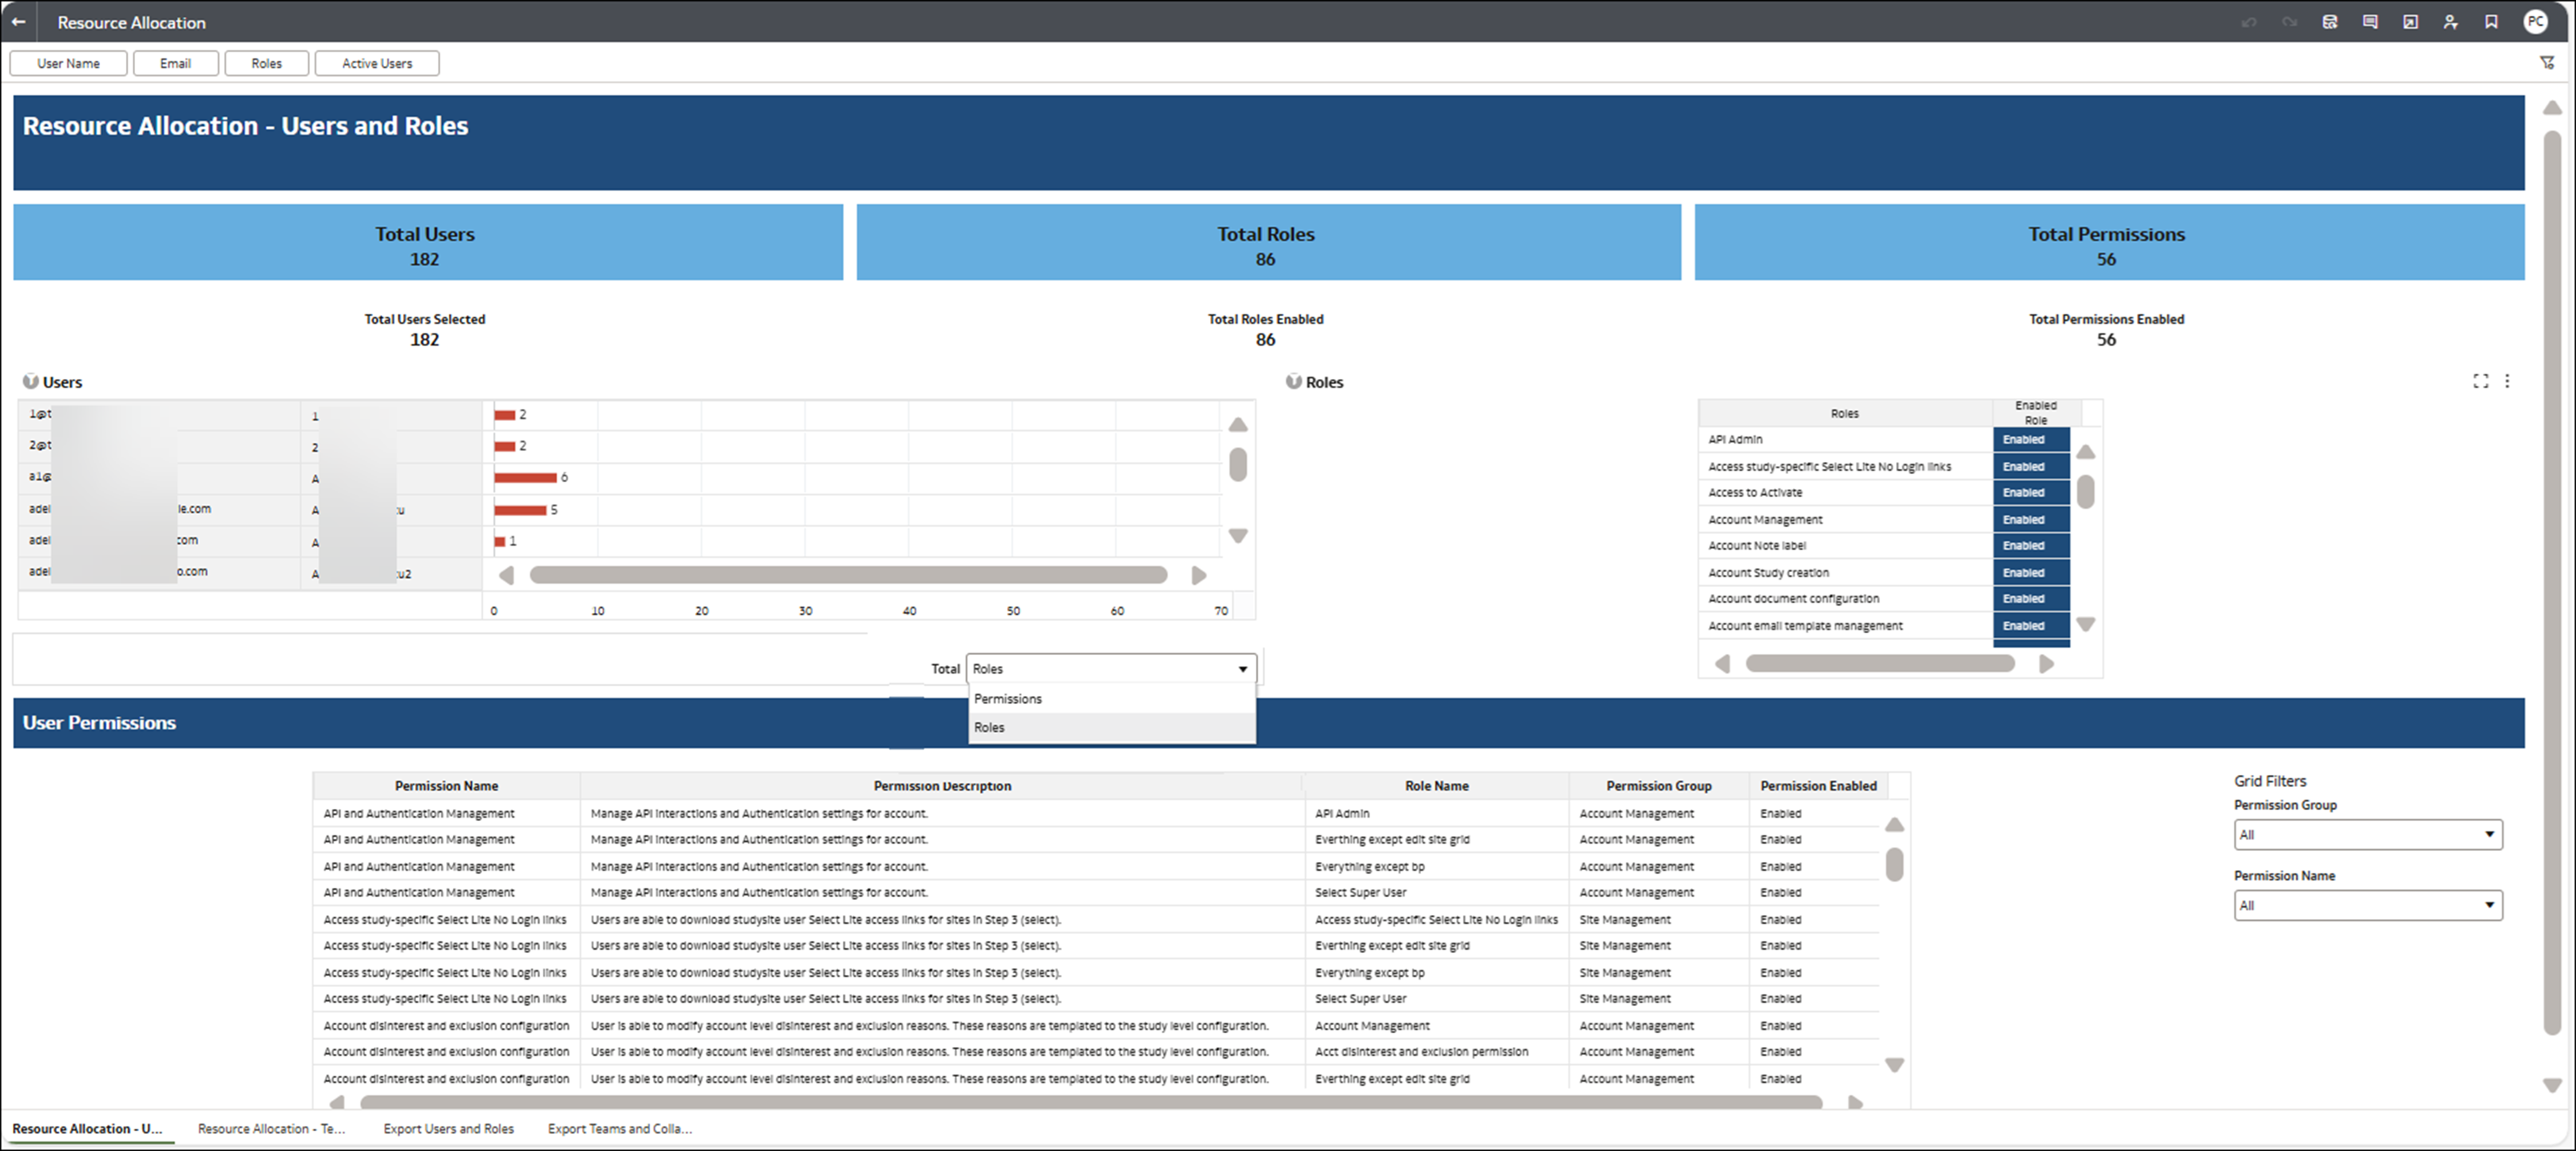Click main page vertical scrollbar thumb
2576x1151 pixels.
point(2552,582)
